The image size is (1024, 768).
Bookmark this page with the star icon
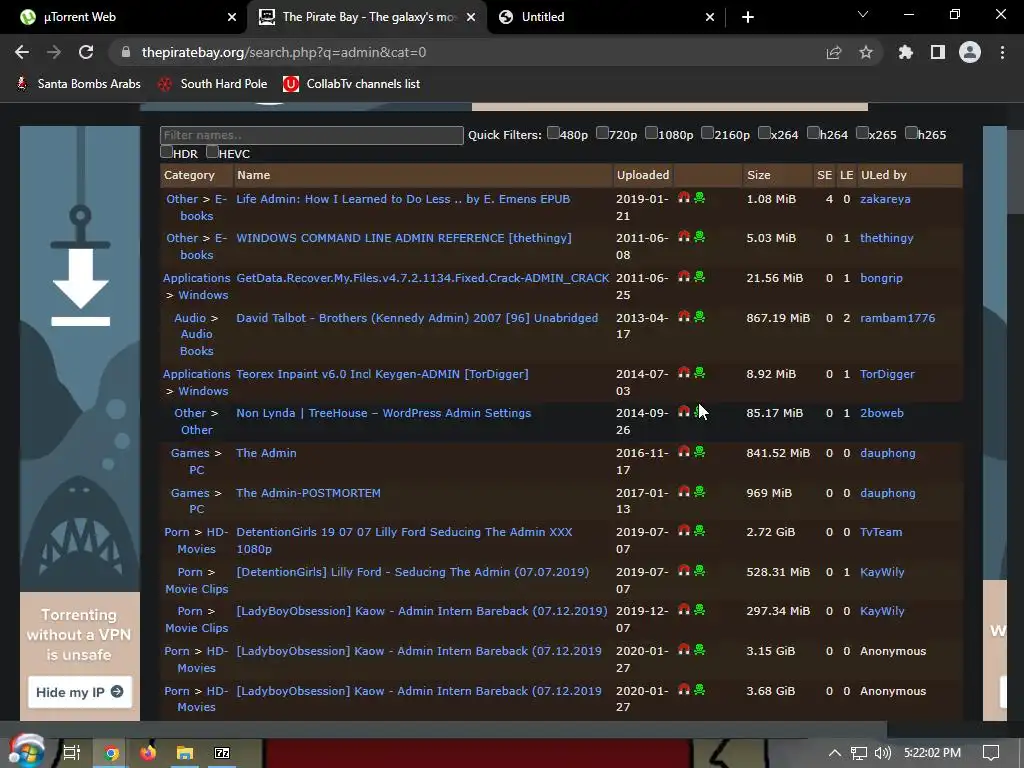coord(866,52)
